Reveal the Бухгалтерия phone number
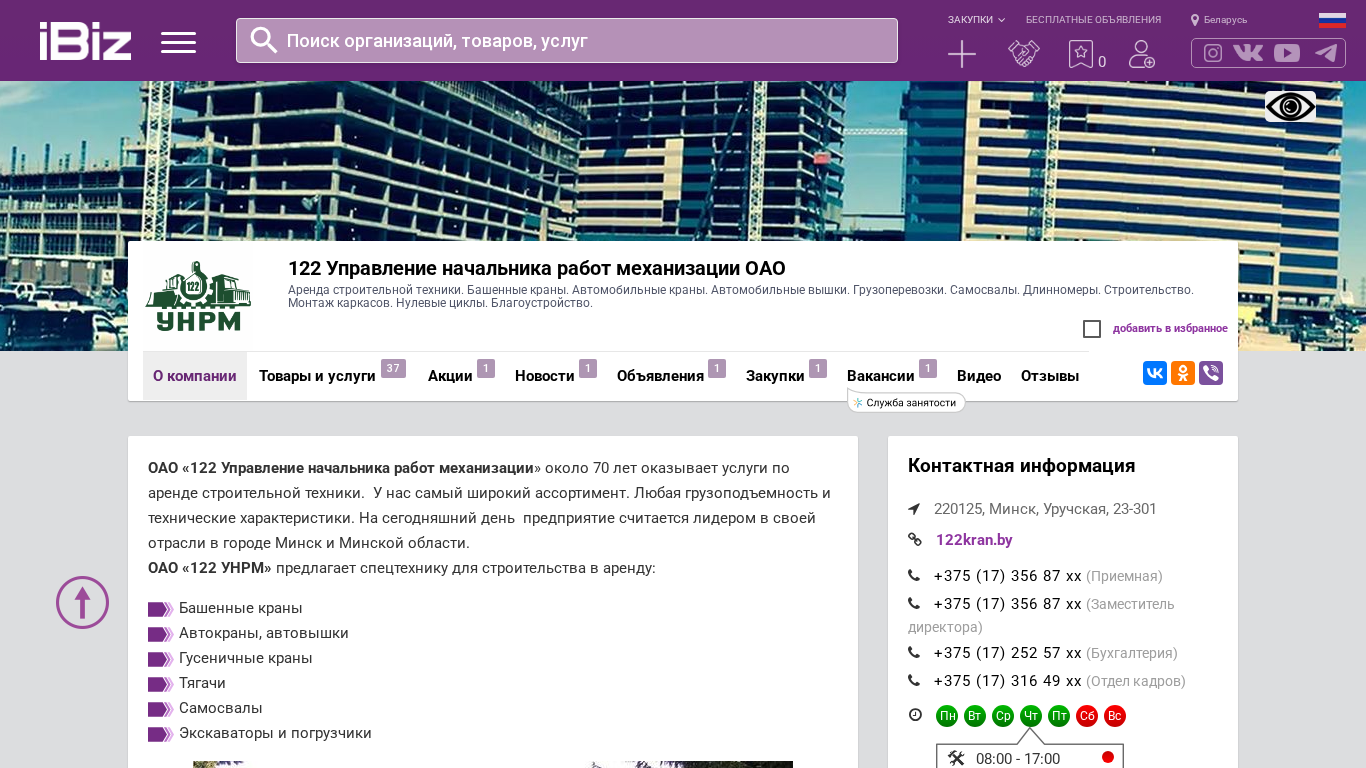This screenshot has width=1366, height=768. tap(1008, 653)
